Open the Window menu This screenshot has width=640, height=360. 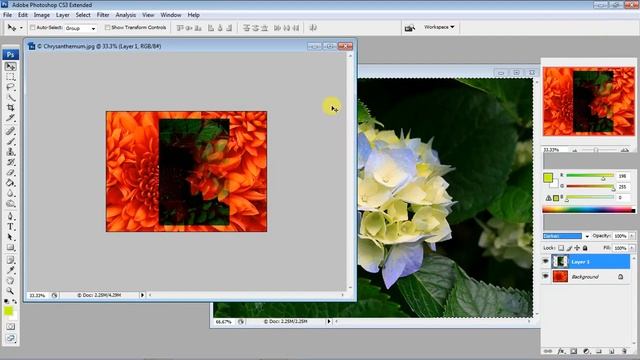pos(171,15)
